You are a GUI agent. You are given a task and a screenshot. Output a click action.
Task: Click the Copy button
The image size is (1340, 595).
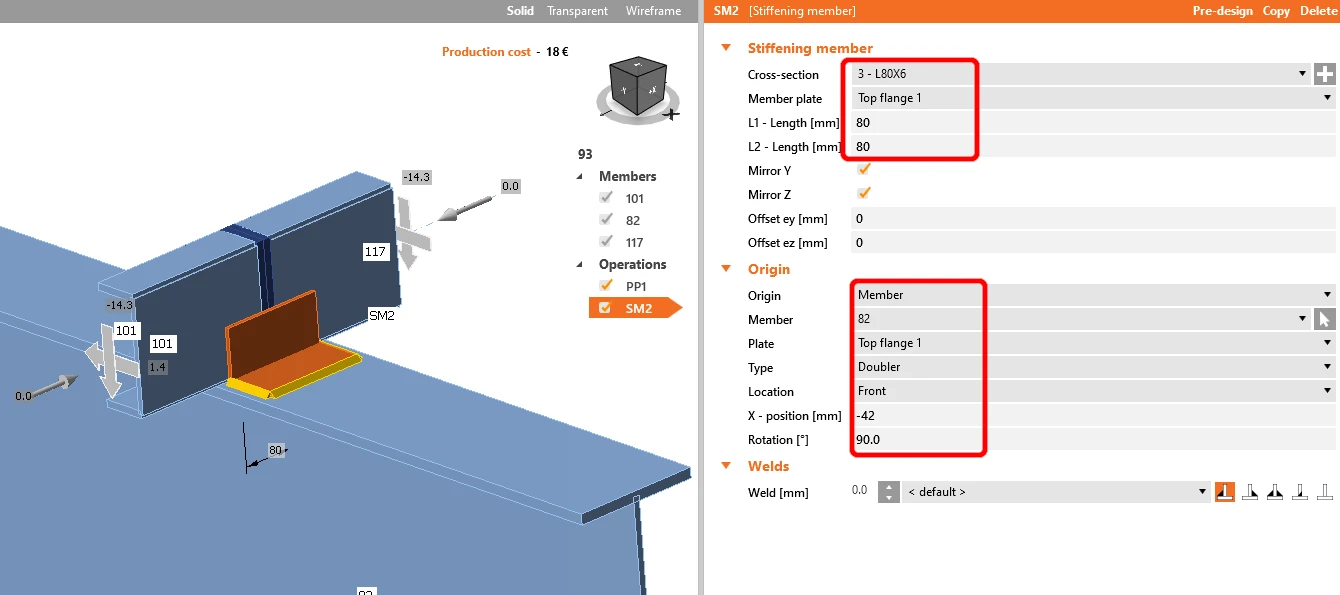[1276, 11]
